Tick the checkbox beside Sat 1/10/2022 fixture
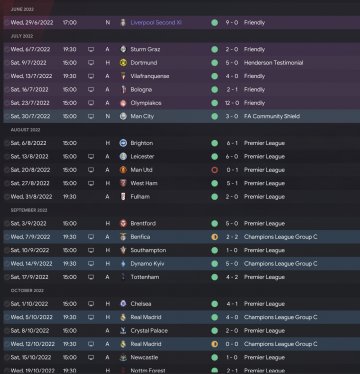The height and width of the screenshot is (374, 360). (7, 304)
